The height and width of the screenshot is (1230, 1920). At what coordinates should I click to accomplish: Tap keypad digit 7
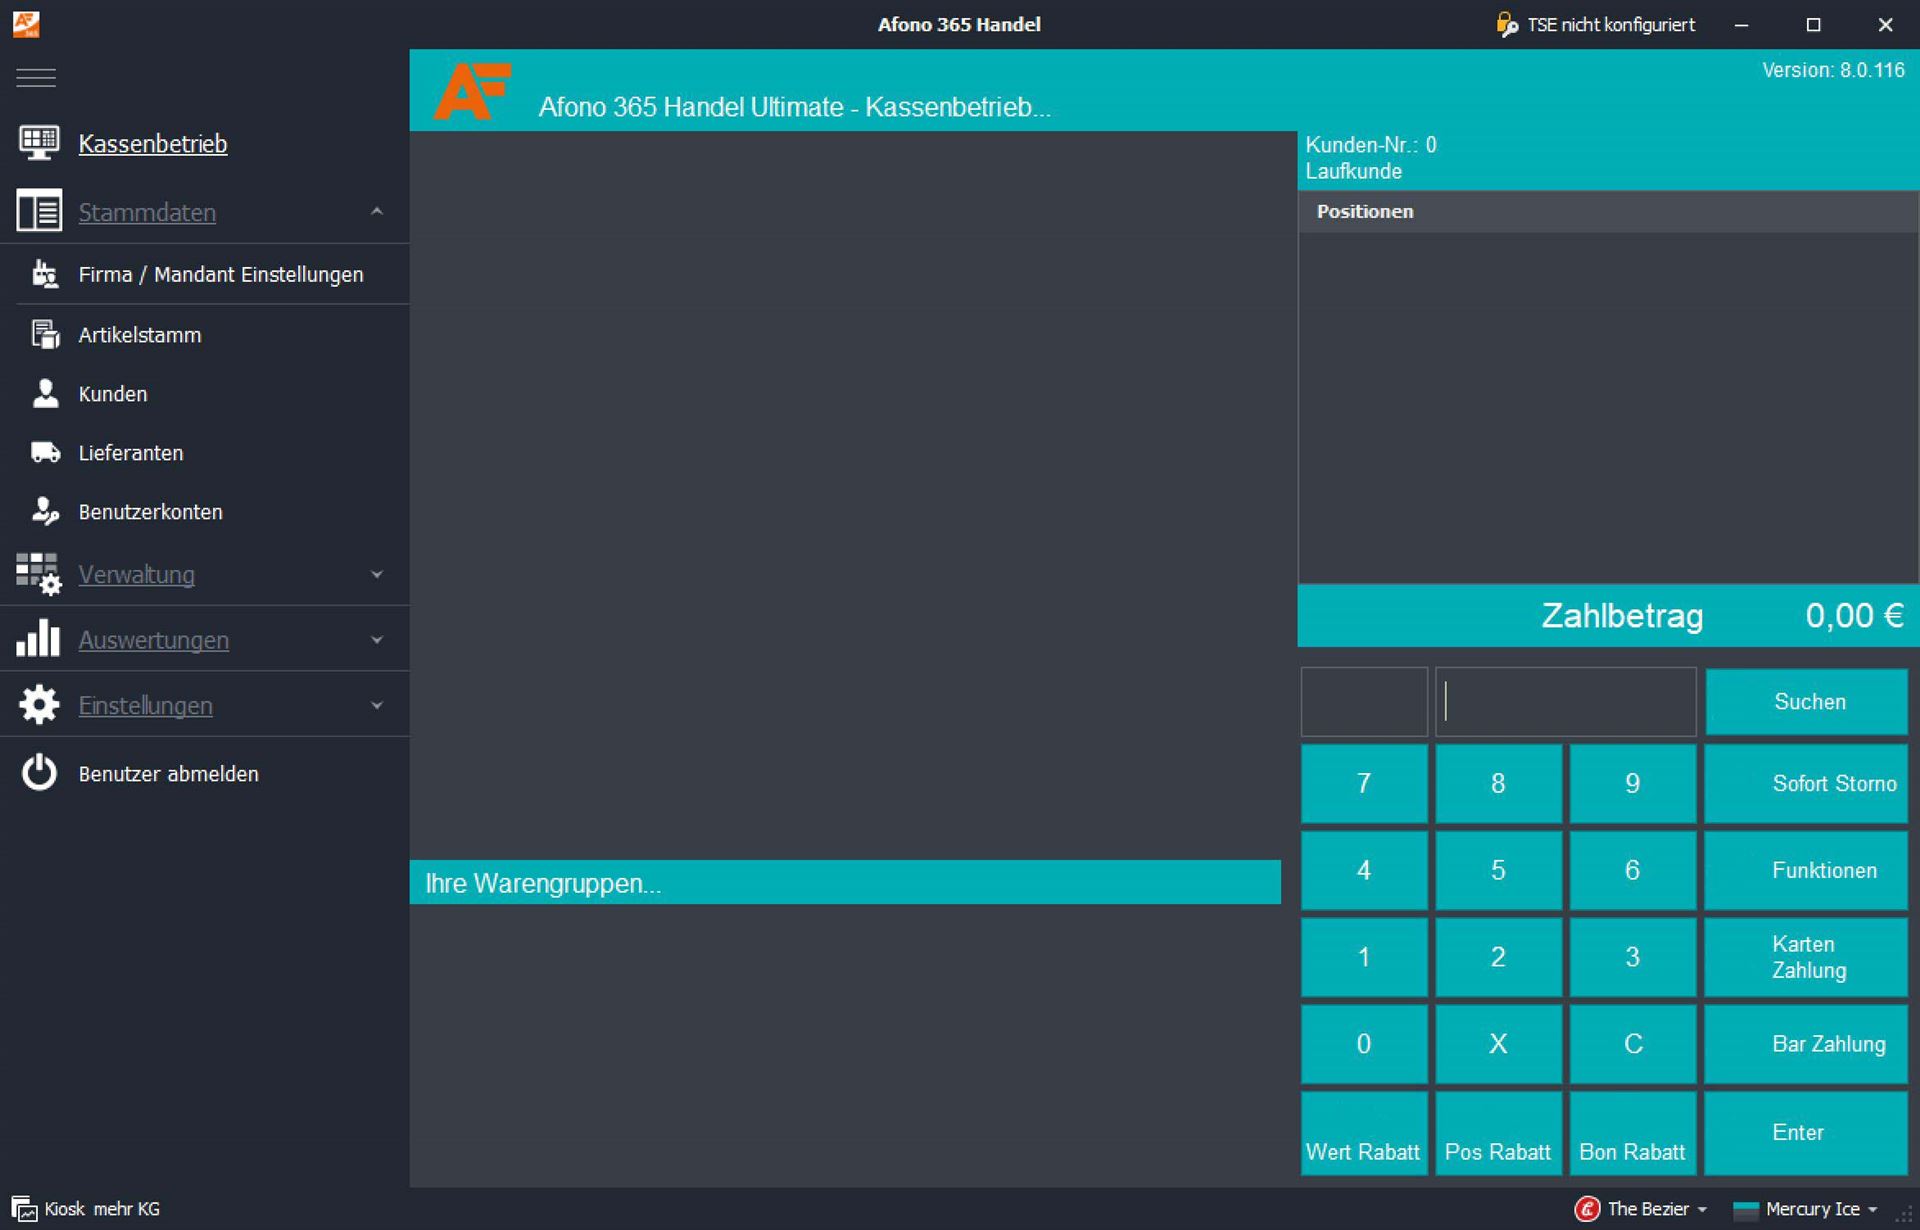pos(1364,783)
